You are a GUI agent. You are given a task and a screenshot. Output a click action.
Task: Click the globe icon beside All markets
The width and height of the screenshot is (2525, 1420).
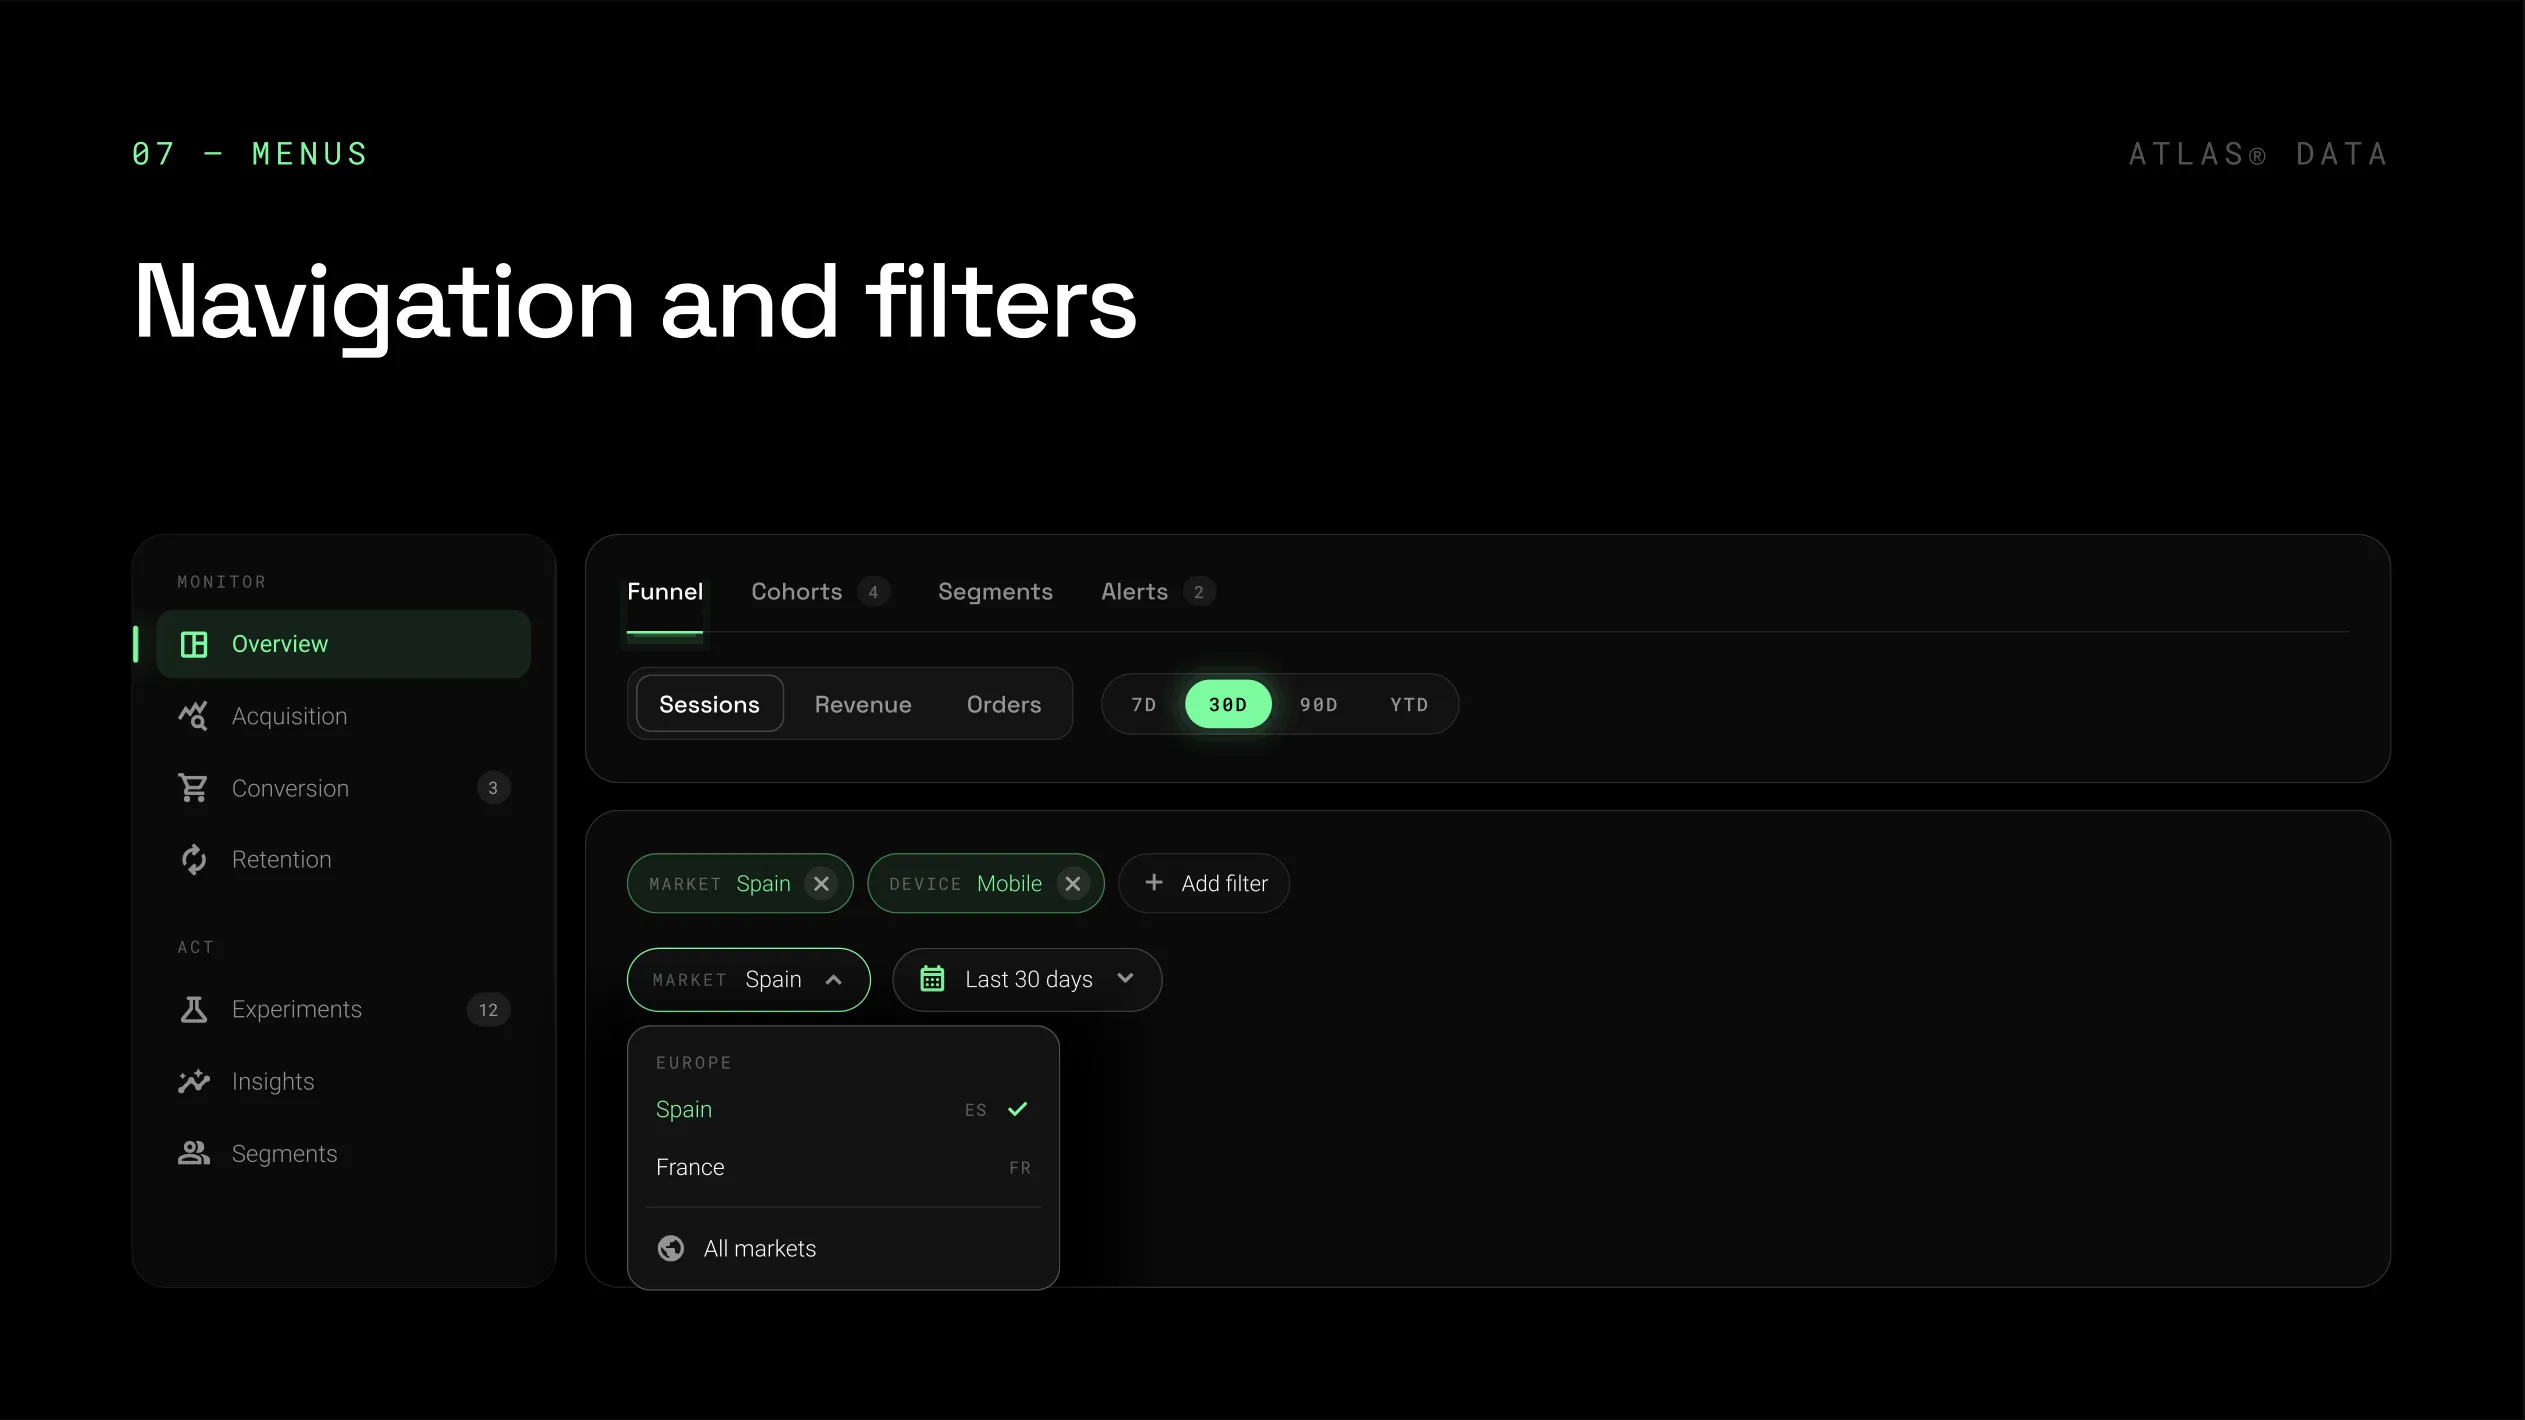[671, 1248]
